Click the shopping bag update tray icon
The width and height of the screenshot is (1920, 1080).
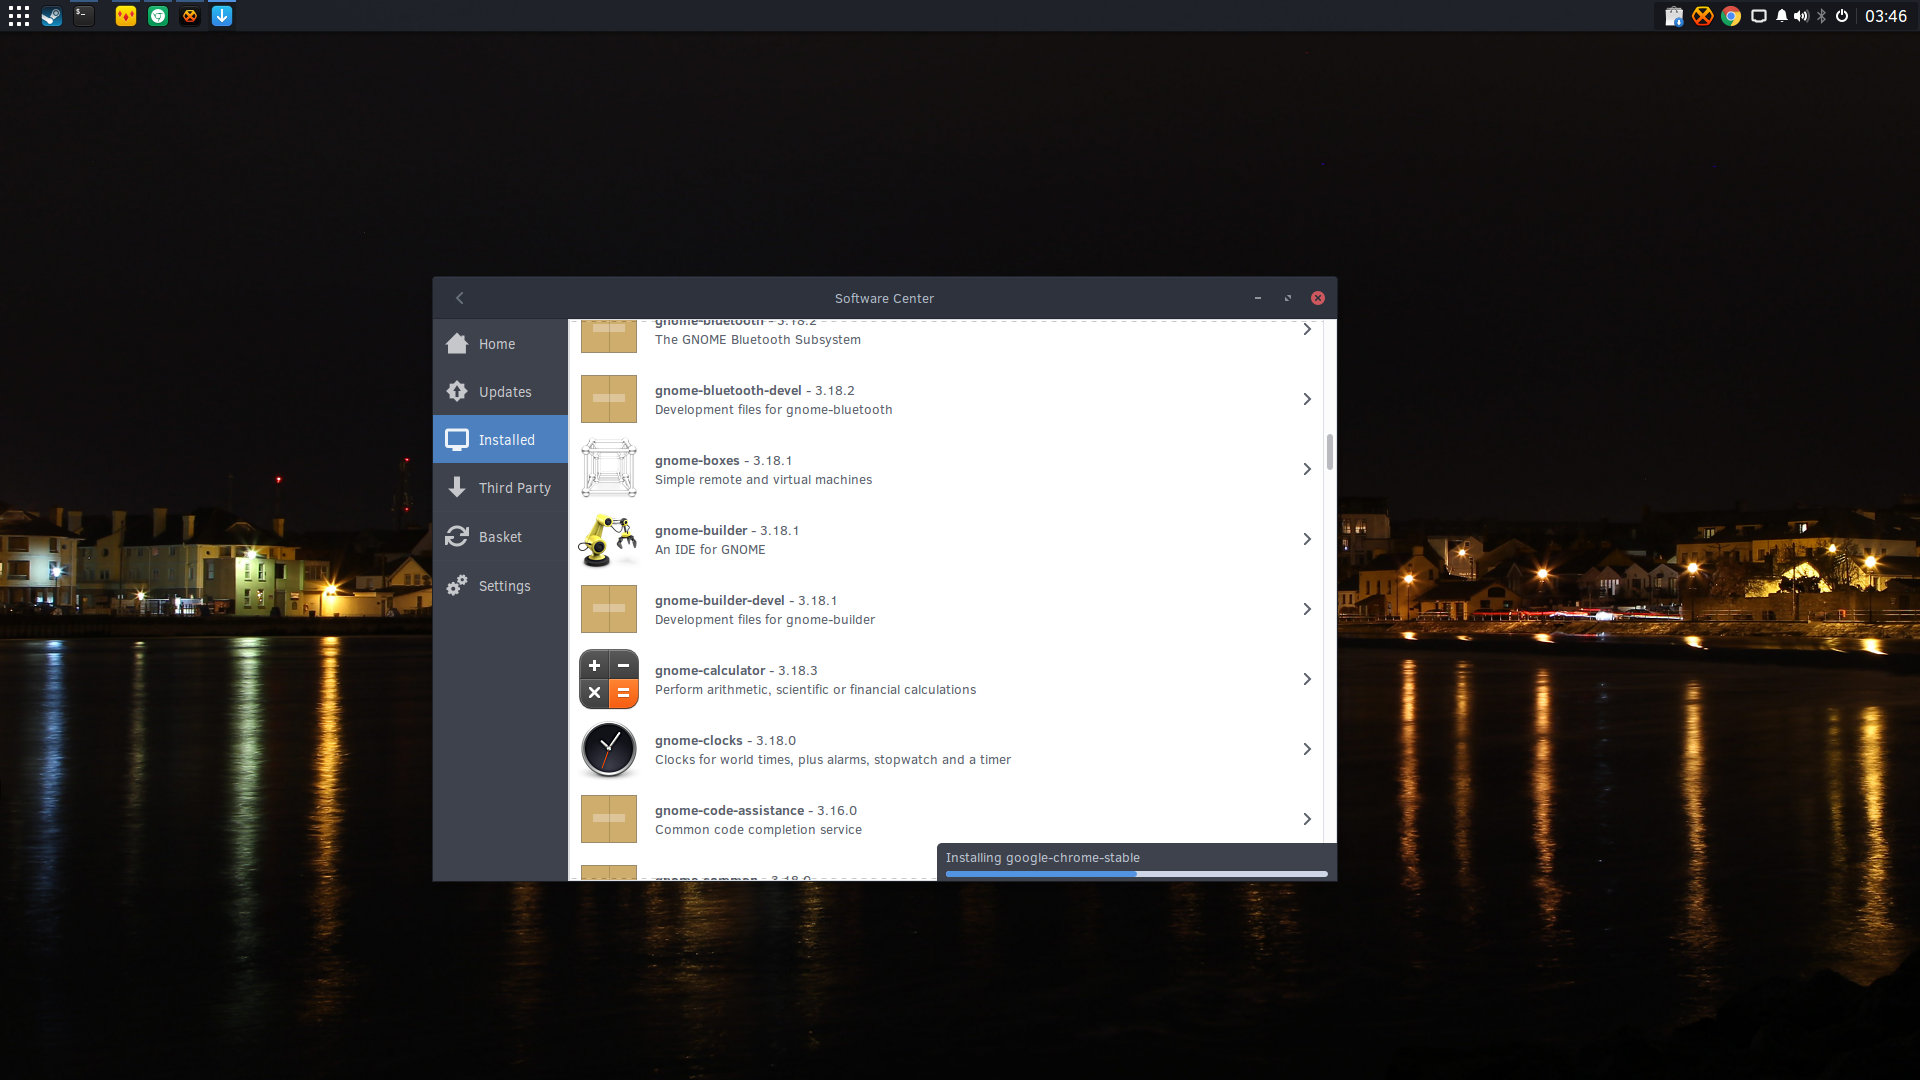point(1674,16)
